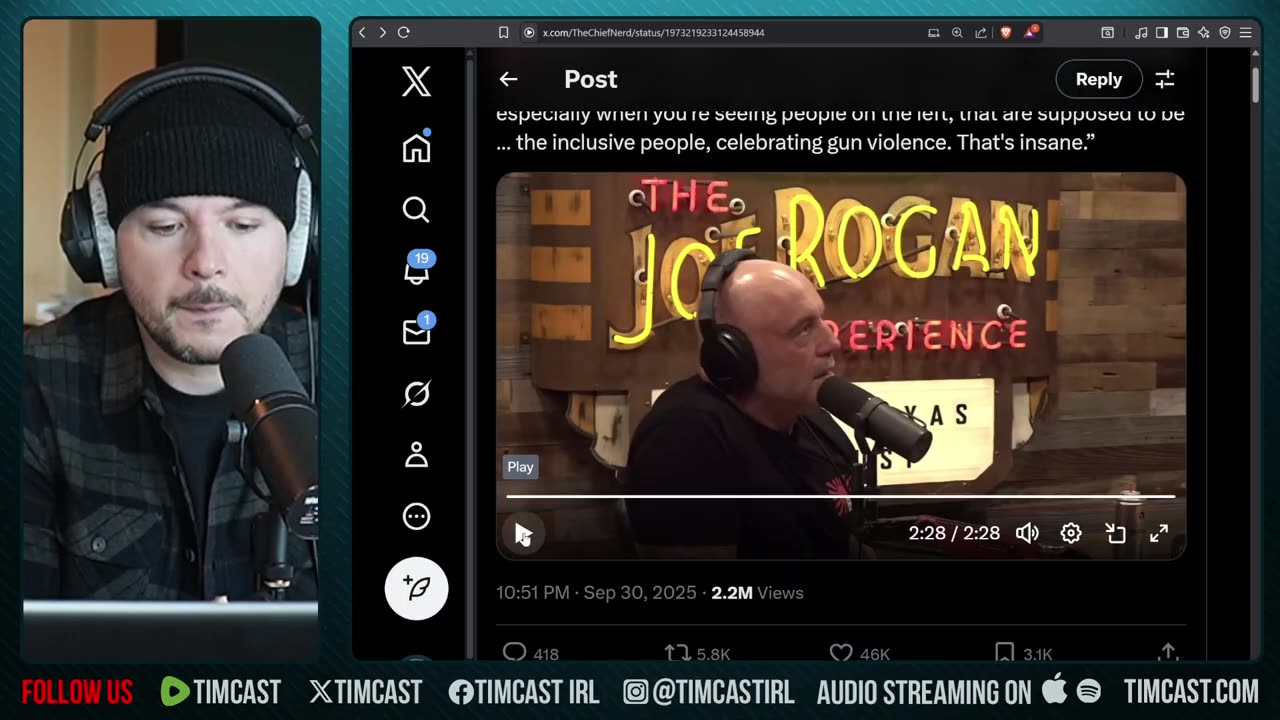This screenshot has height=720, width=1280.
Task: Share the post via upload arrow icon
Action: click(1167, 652)
